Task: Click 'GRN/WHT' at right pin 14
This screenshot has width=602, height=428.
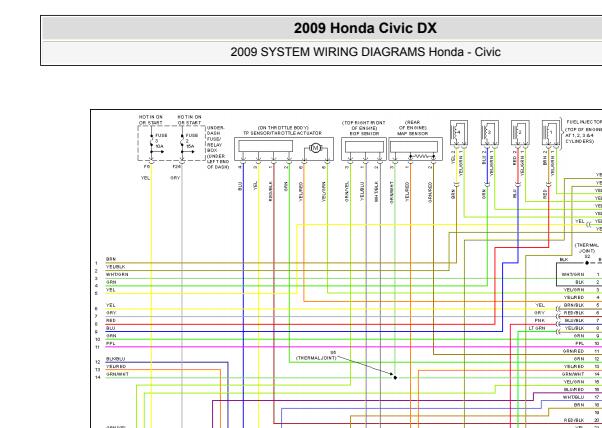Action: (573, 374)
